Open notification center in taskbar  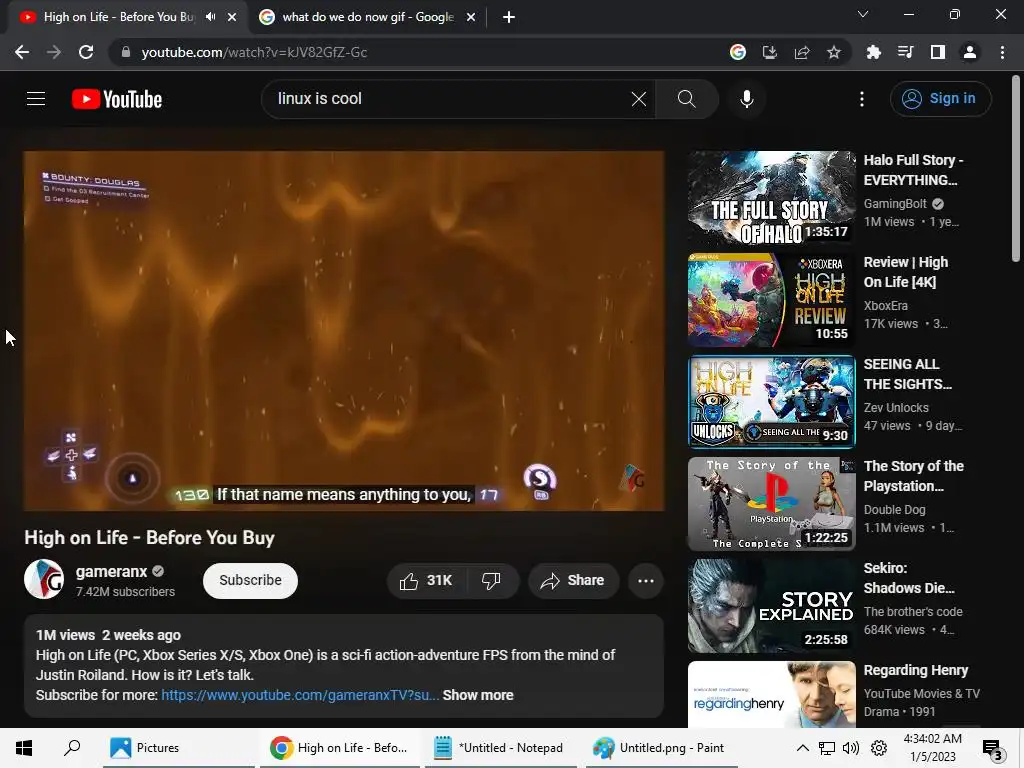tap(993, 749)
